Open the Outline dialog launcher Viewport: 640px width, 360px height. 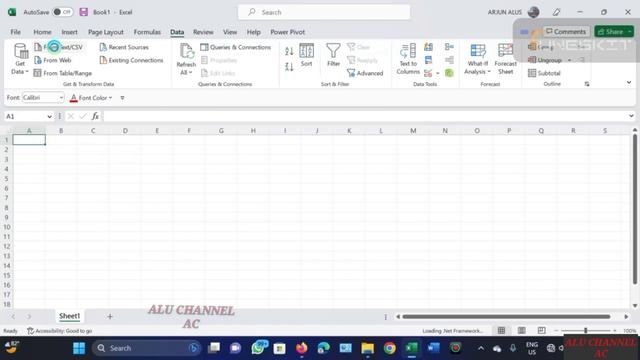(587, 84)
